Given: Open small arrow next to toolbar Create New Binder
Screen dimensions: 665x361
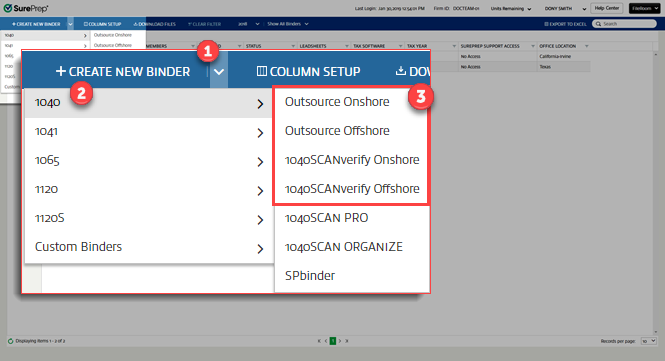Looking at the screenshot, I should coord(70,24).
